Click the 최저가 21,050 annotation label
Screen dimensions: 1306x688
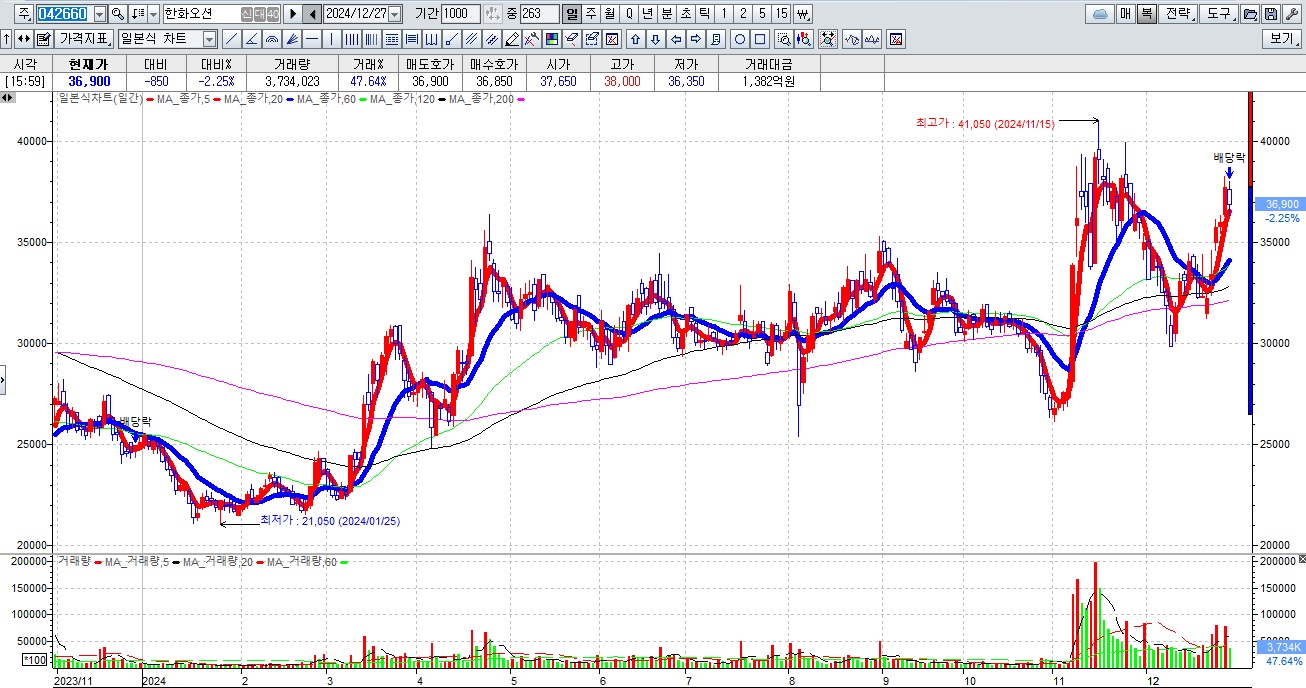point(330,521)
